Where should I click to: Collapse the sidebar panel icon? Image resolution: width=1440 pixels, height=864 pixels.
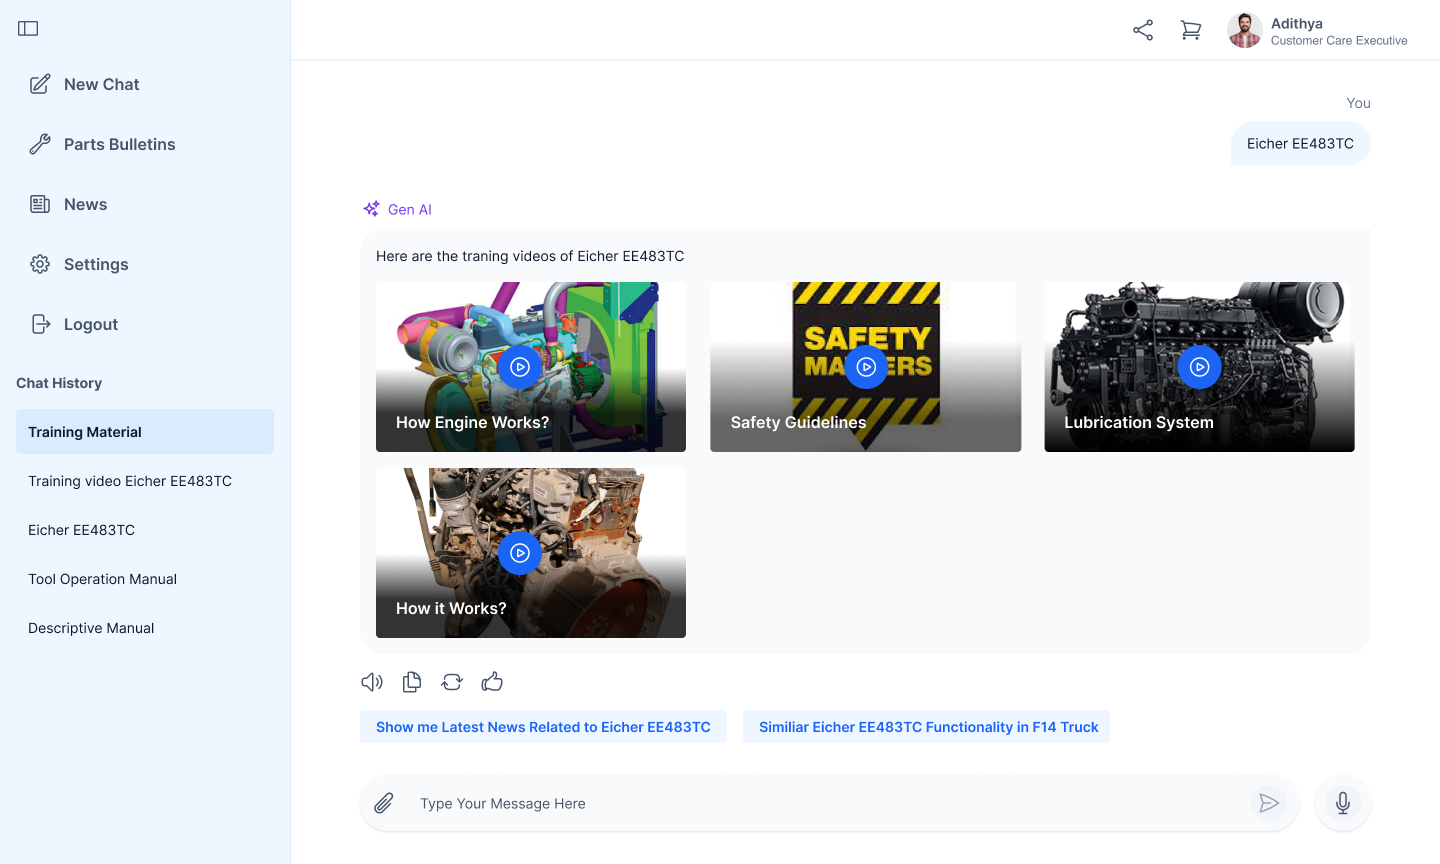pyautogui.click(x=28, y=28)
